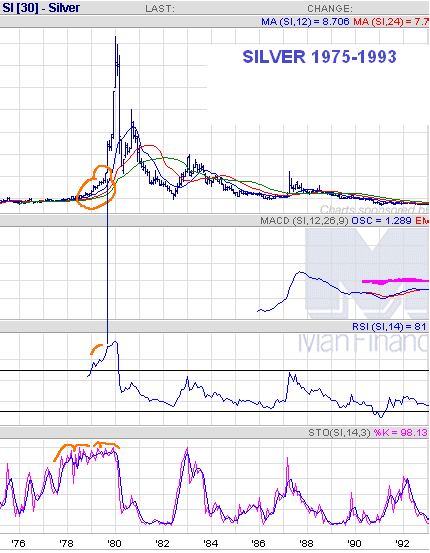The width and height of the screenshot is (430, 553).
Task: Click the 1980 silver price spike peak
Action: click(x=115, y=37)
